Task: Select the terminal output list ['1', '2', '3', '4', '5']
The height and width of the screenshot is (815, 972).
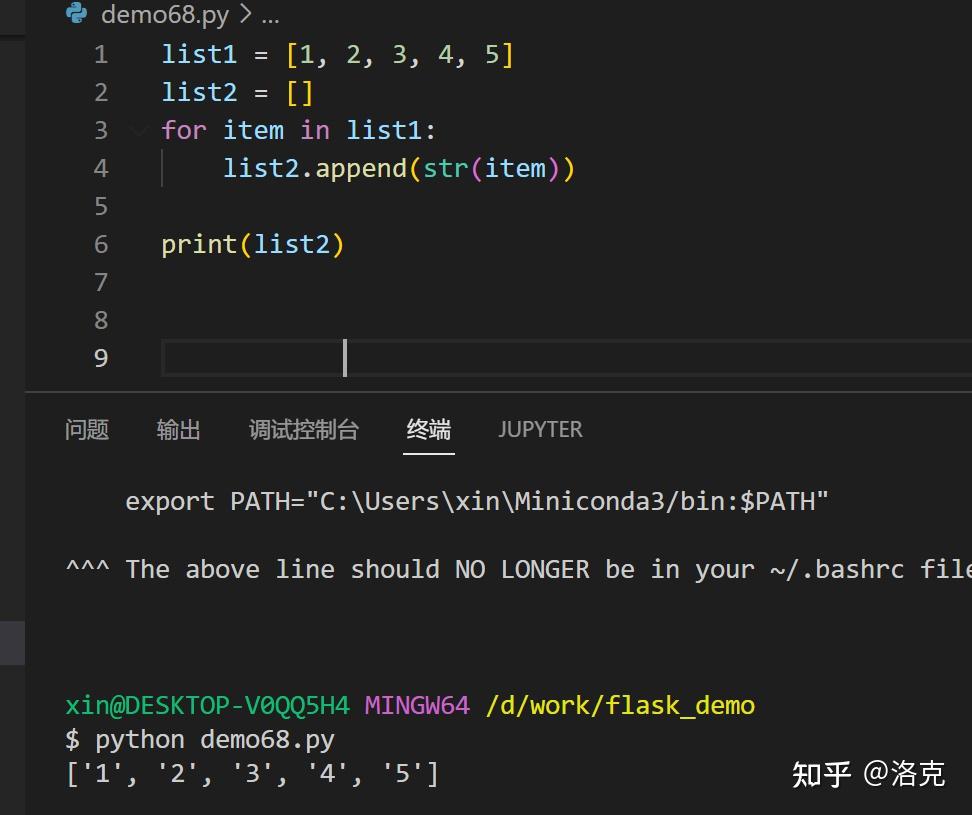Action: pos(252,773)
